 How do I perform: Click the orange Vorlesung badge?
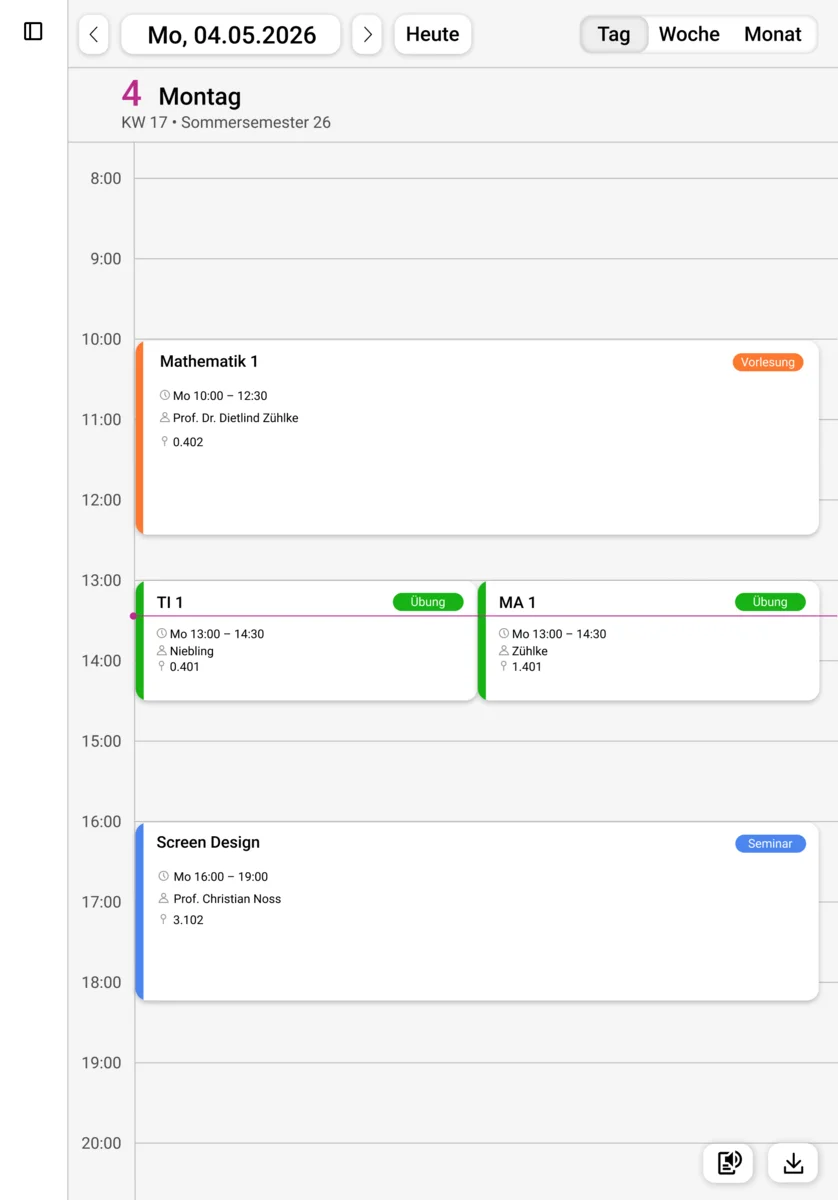coord(768,362)
